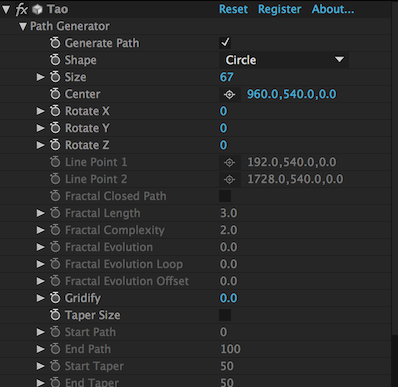
Task: Expand the End Path property
Action: (x=40, y=349)
